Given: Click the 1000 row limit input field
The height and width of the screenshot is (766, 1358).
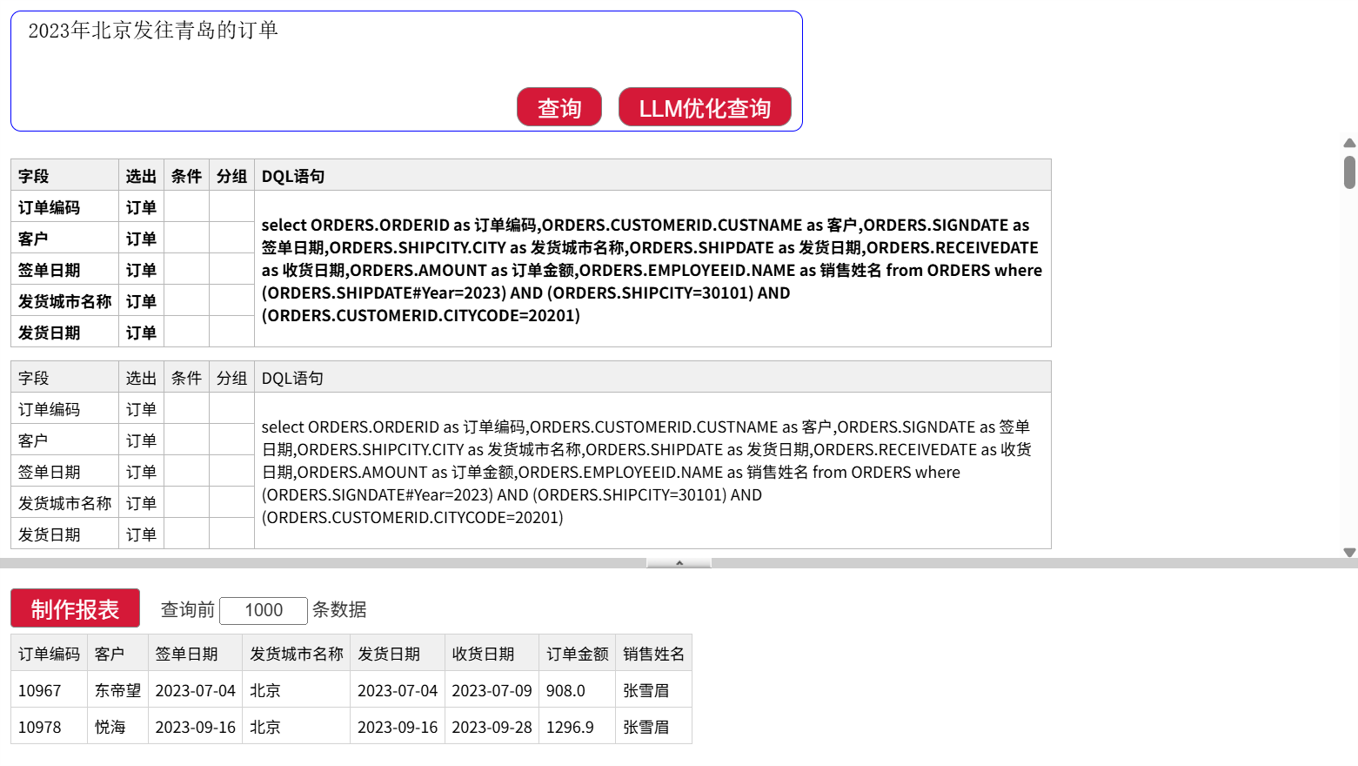Looking at the screenshot, I should [263, 610].
